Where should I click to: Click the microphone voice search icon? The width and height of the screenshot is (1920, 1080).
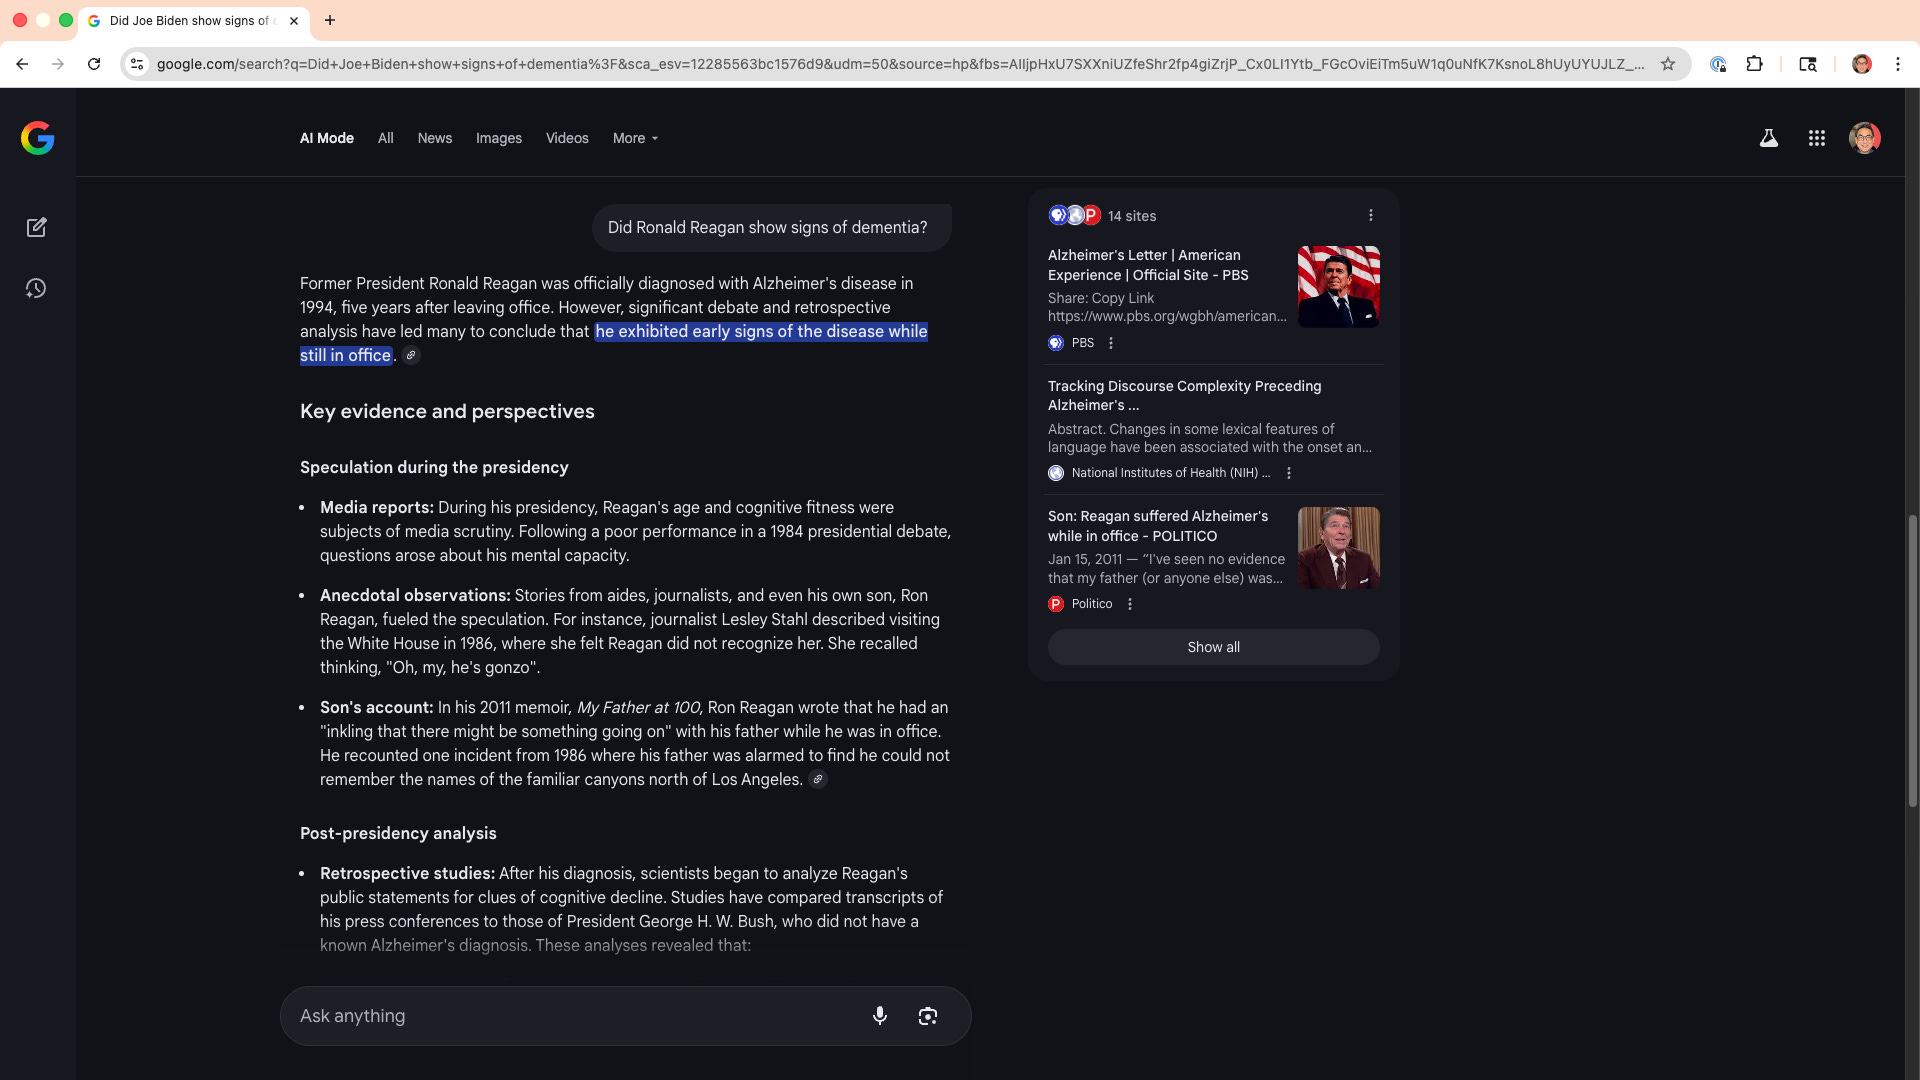click(879, 1016)
